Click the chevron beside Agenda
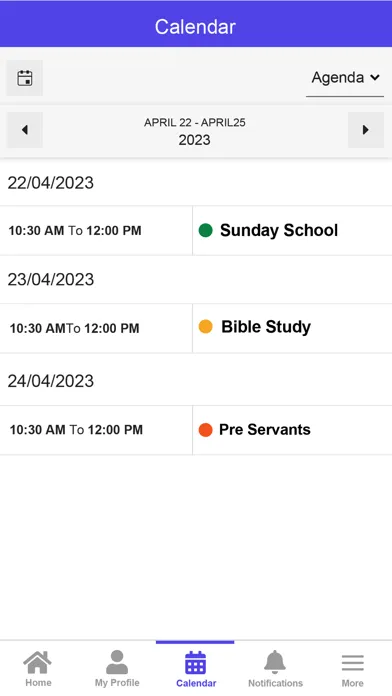Screen dimensions: 392x696 pyautogui.click(x=375, y=78)
